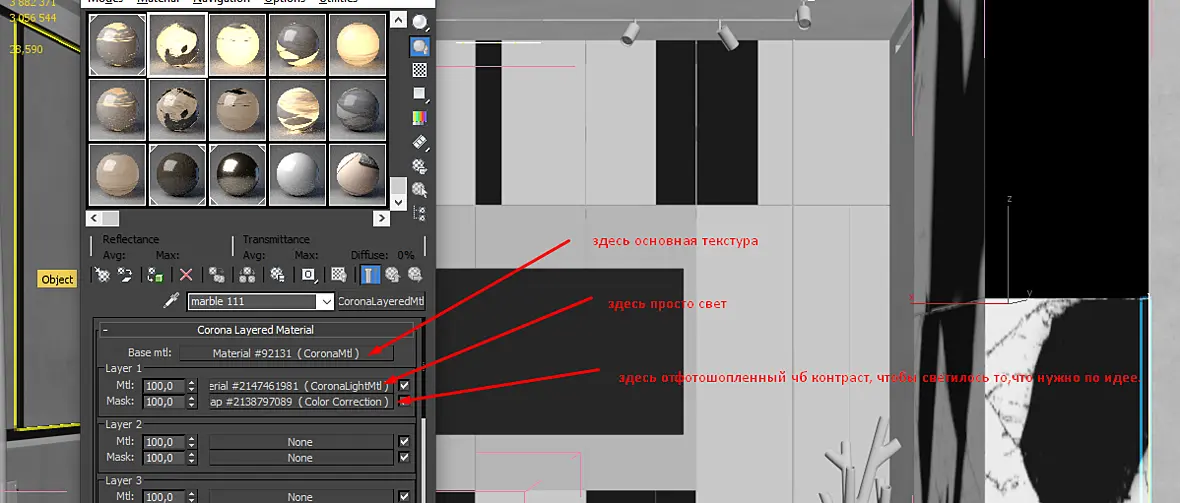Viewport: 1180px width, 503px height.
Task: Toggle the Backlight icon in side toolbar
Action: (x=420, y=46)
